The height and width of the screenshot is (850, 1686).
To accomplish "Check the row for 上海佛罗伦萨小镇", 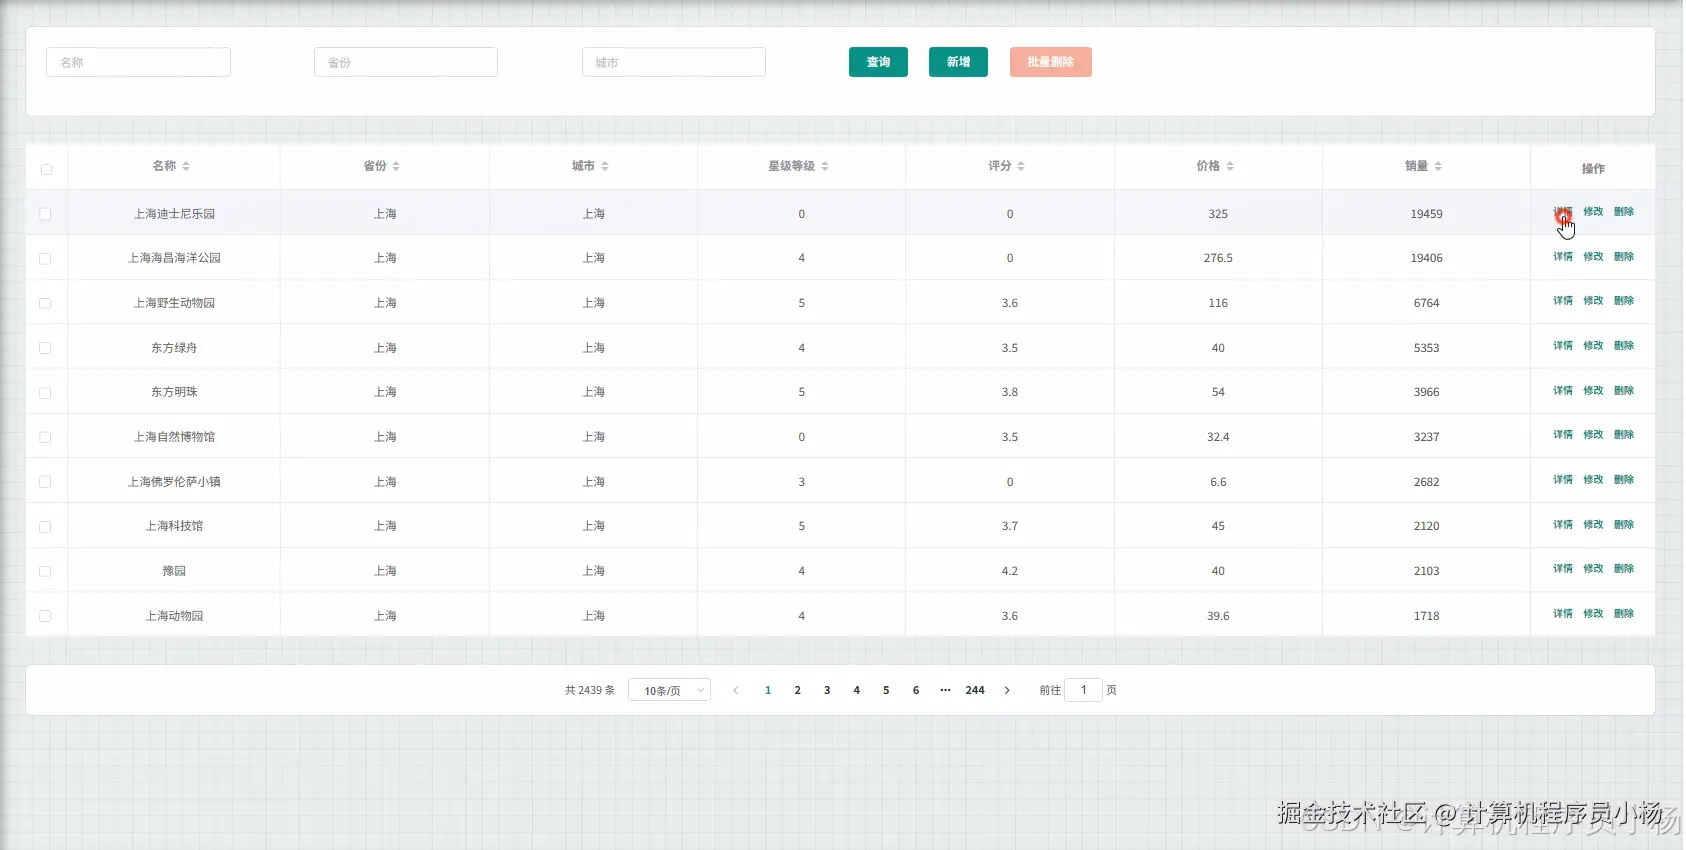I will tap(45, 482).
